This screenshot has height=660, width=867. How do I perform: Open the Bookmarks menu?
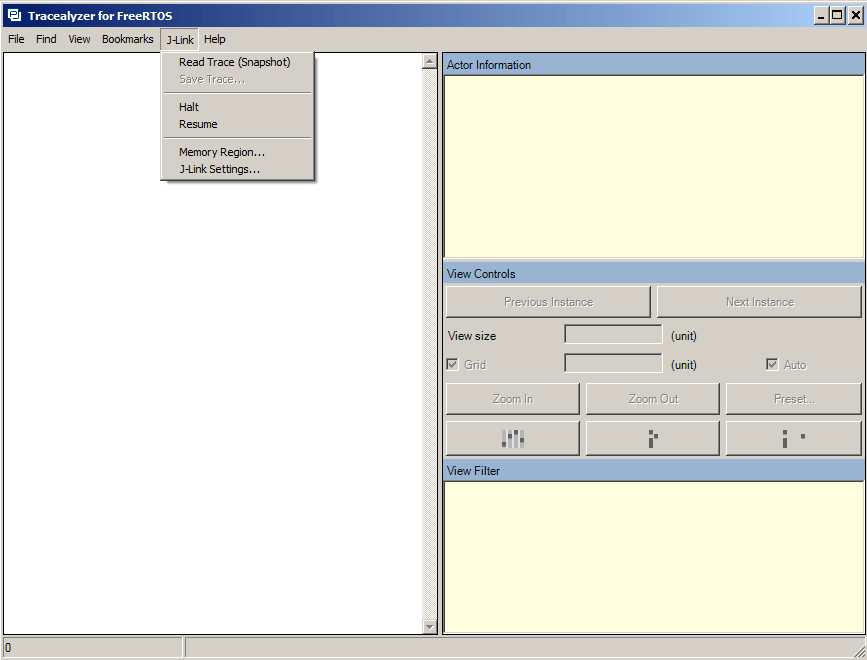click(x=128, y=39)
